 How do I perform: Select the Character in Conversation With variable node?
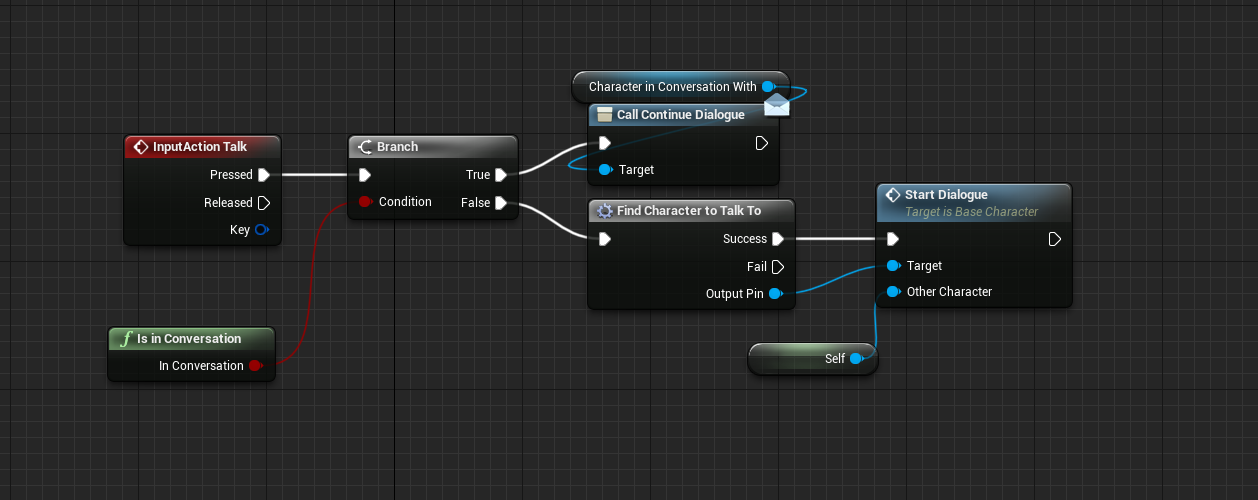pyautogui.click(x=672, y=87)
